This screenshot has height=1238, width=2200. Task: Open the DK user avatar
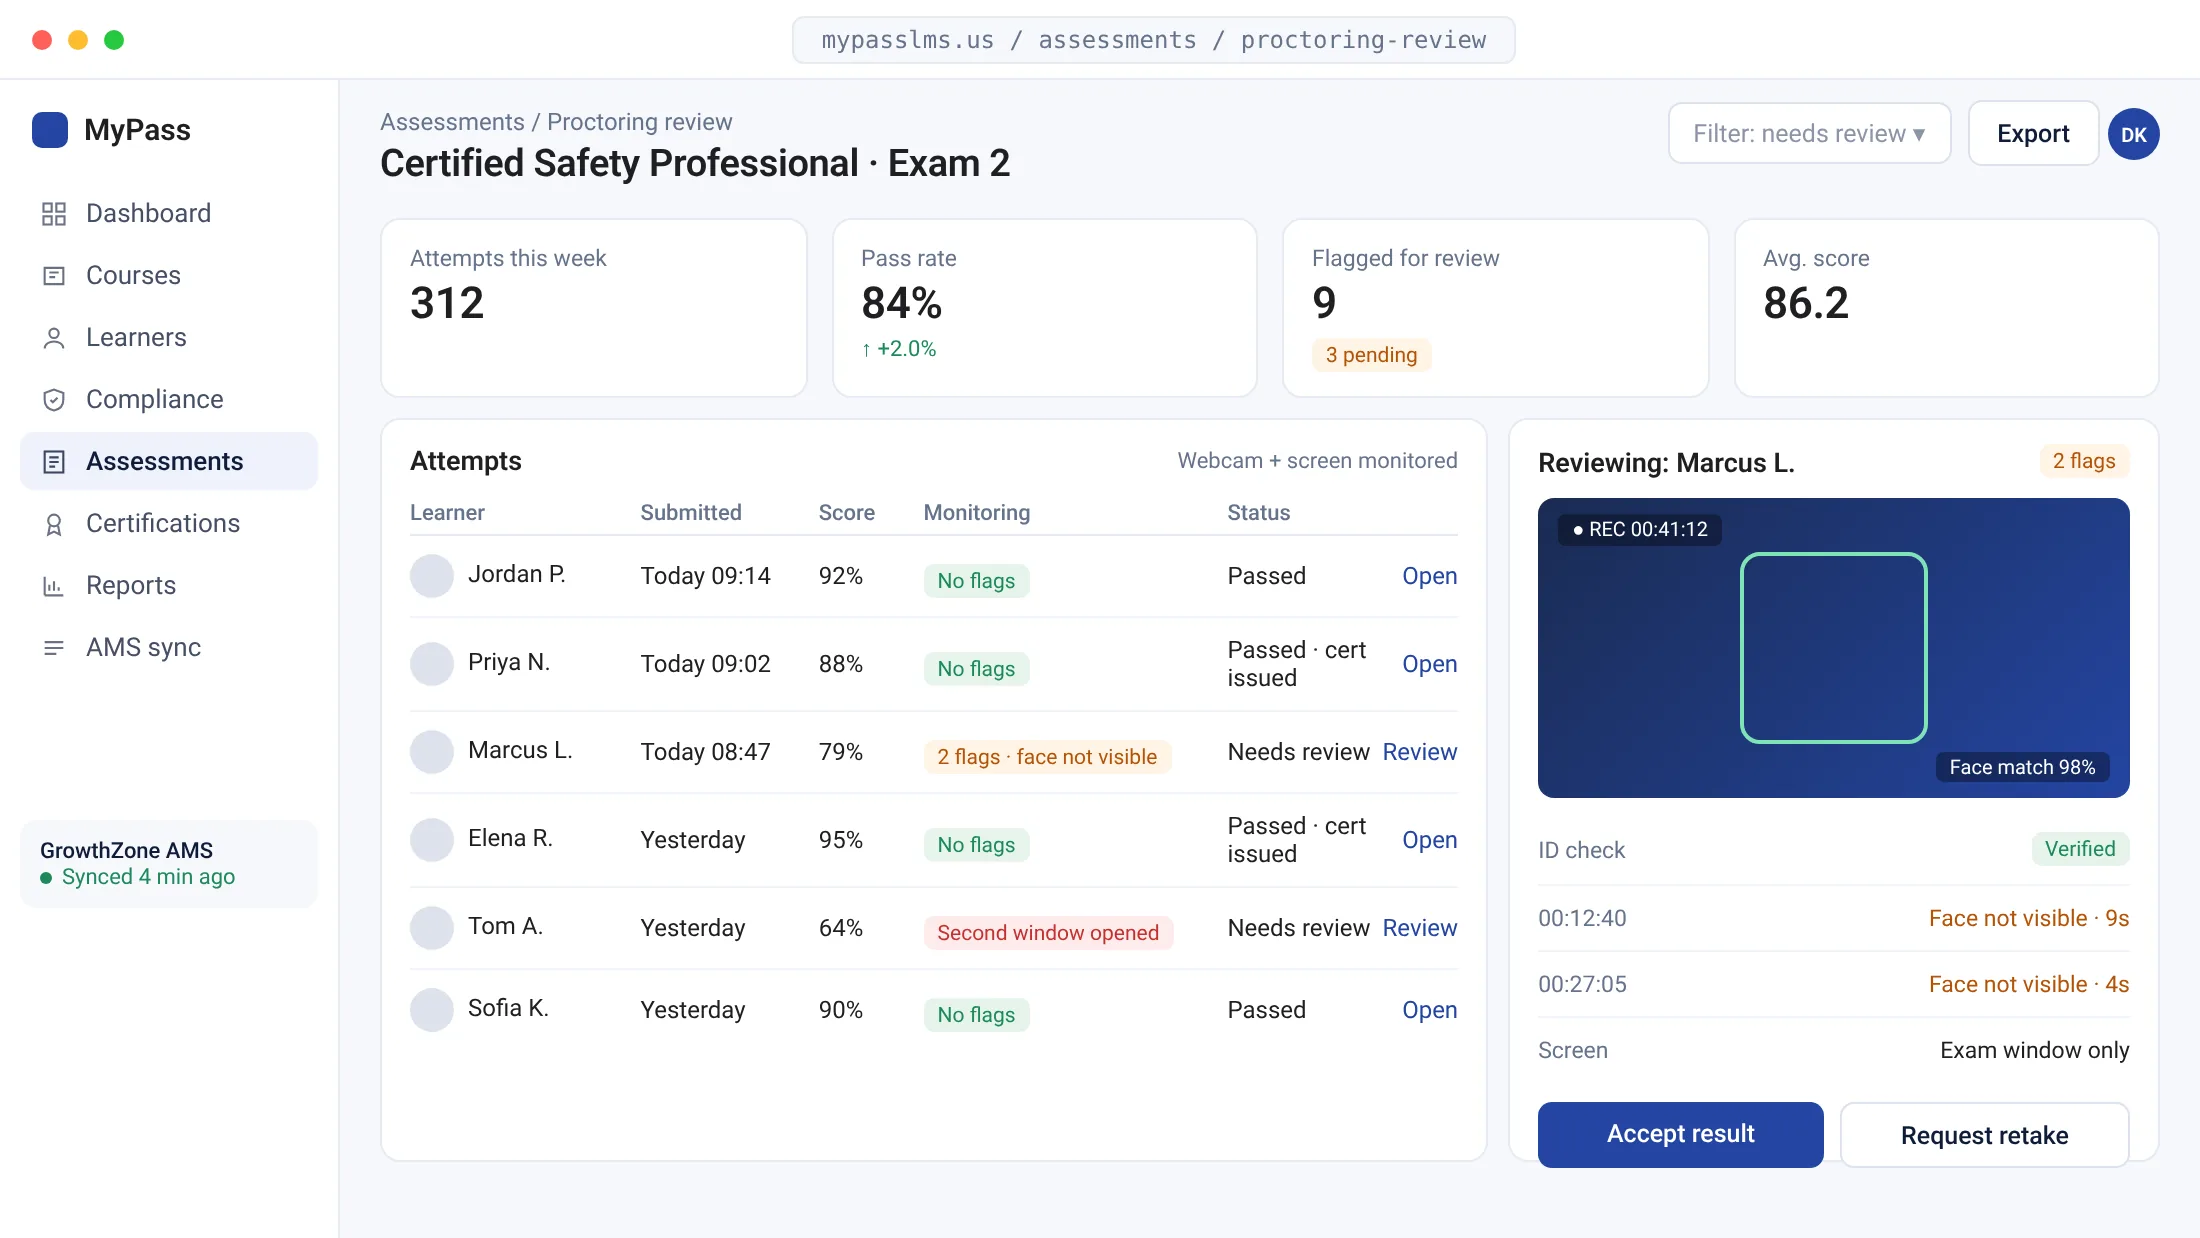coord(2134,134)
